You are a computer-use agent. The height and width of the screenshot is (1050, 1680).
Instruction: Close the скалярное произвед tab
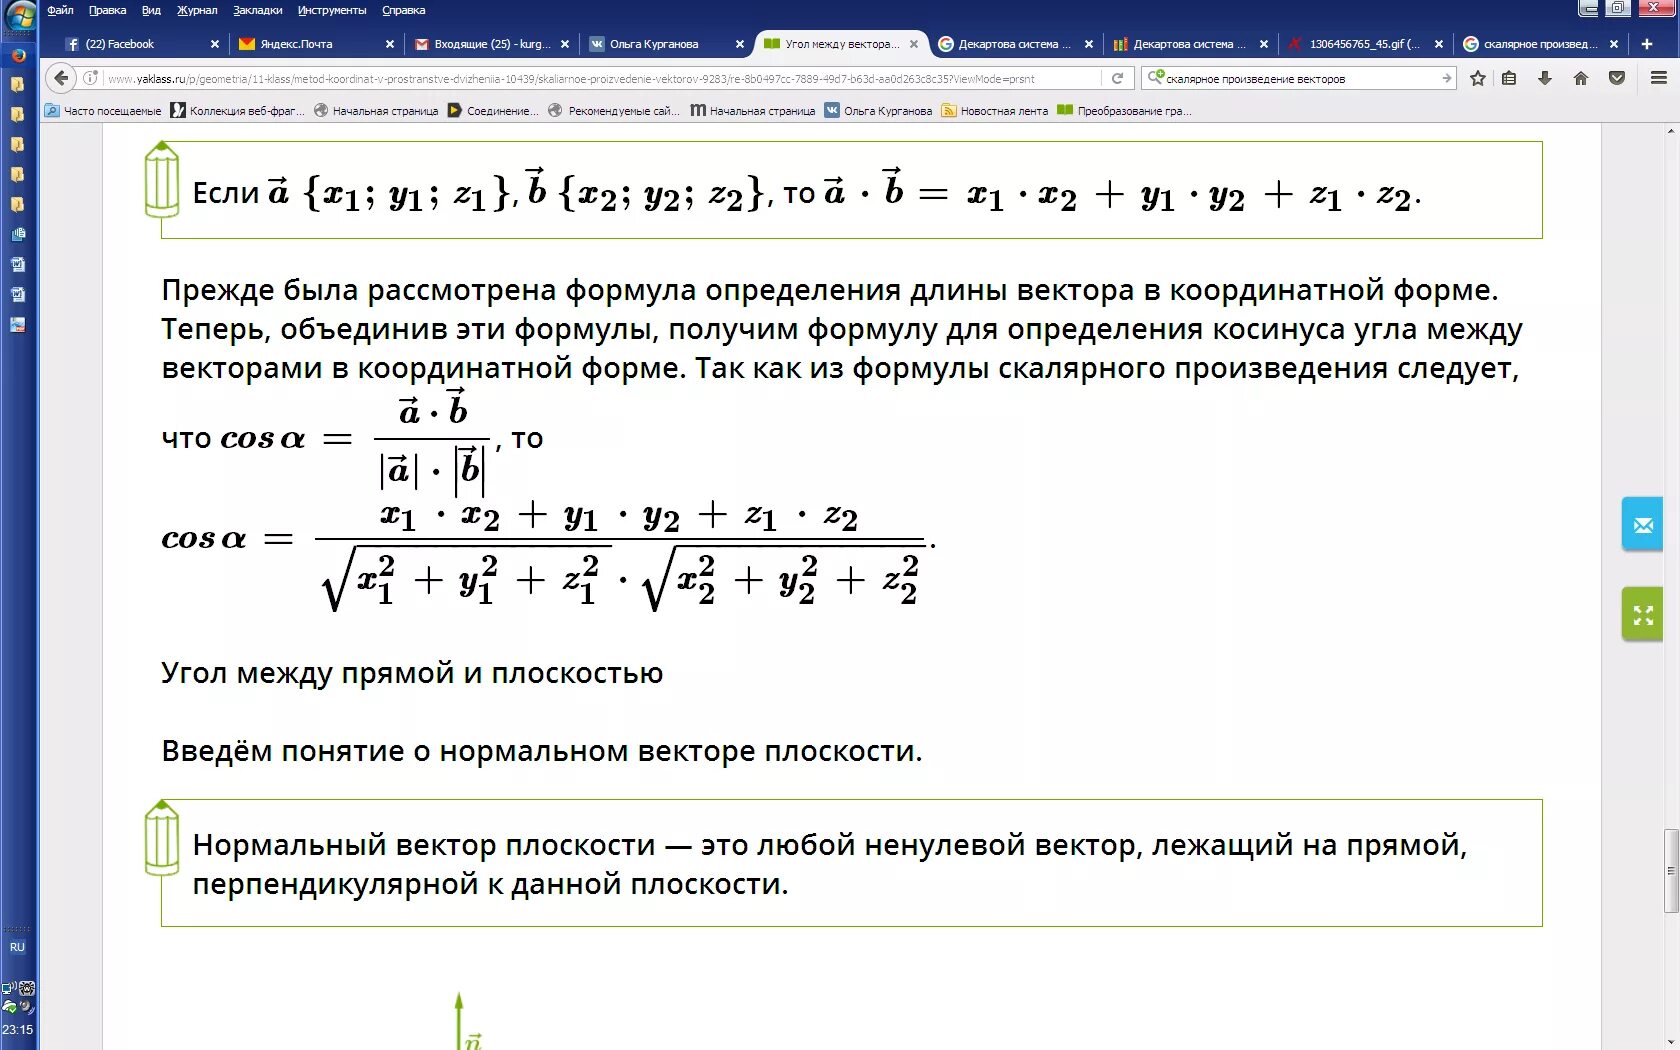[x=1614, y=44]
